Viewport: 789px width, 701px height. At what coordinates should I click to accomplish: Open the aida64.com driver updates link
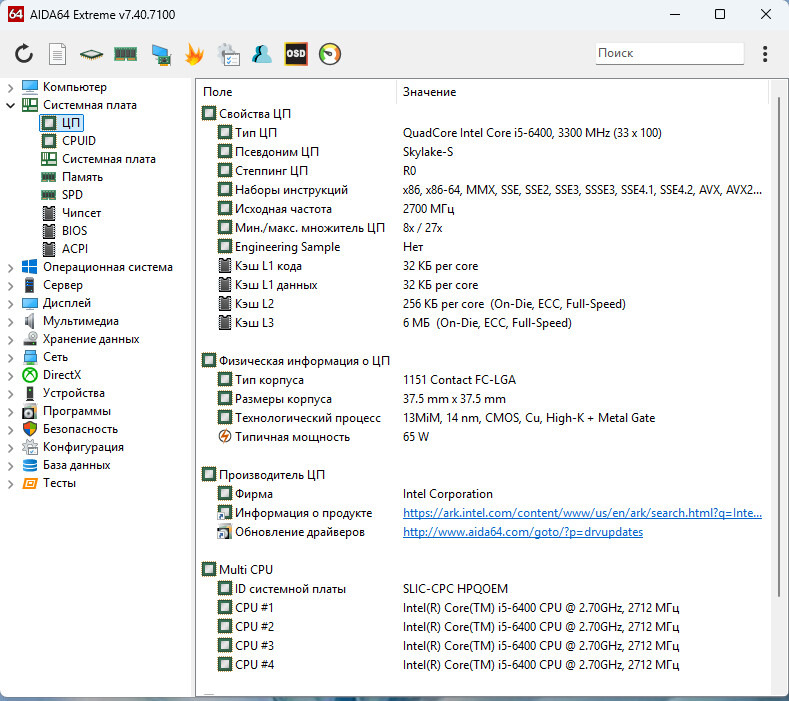point(522,532)
